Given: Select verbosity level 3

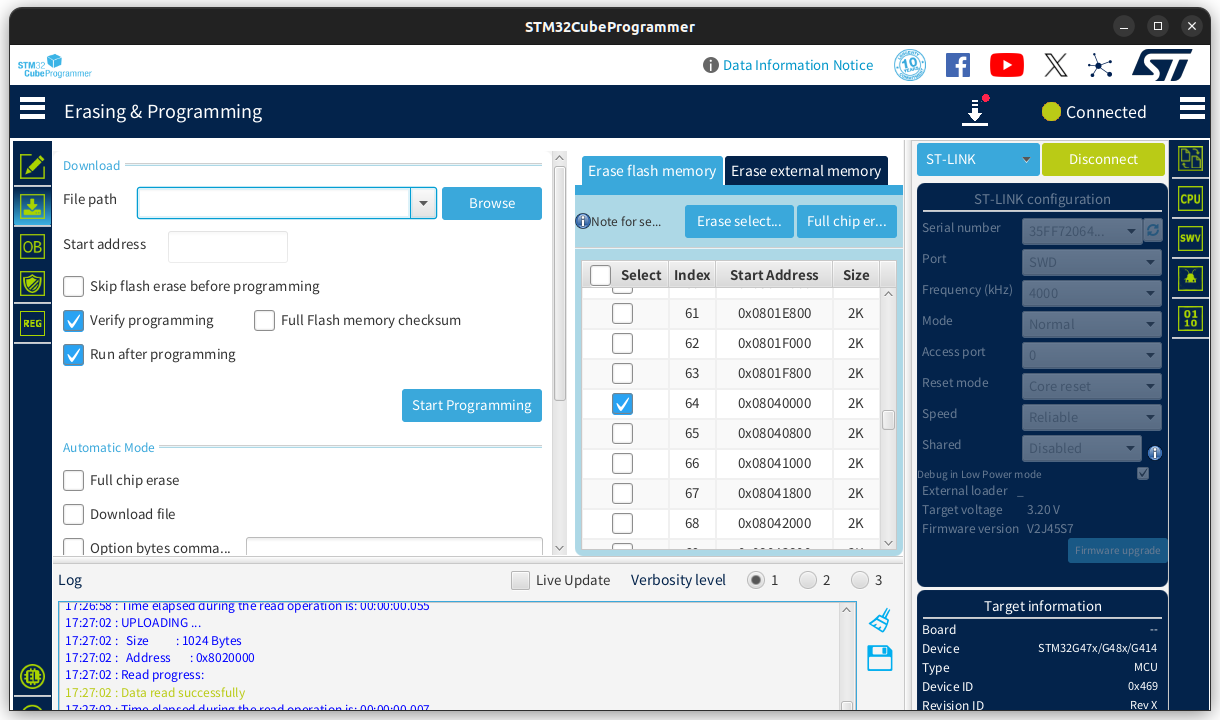Looking at the screenshot, I should 860,580.
